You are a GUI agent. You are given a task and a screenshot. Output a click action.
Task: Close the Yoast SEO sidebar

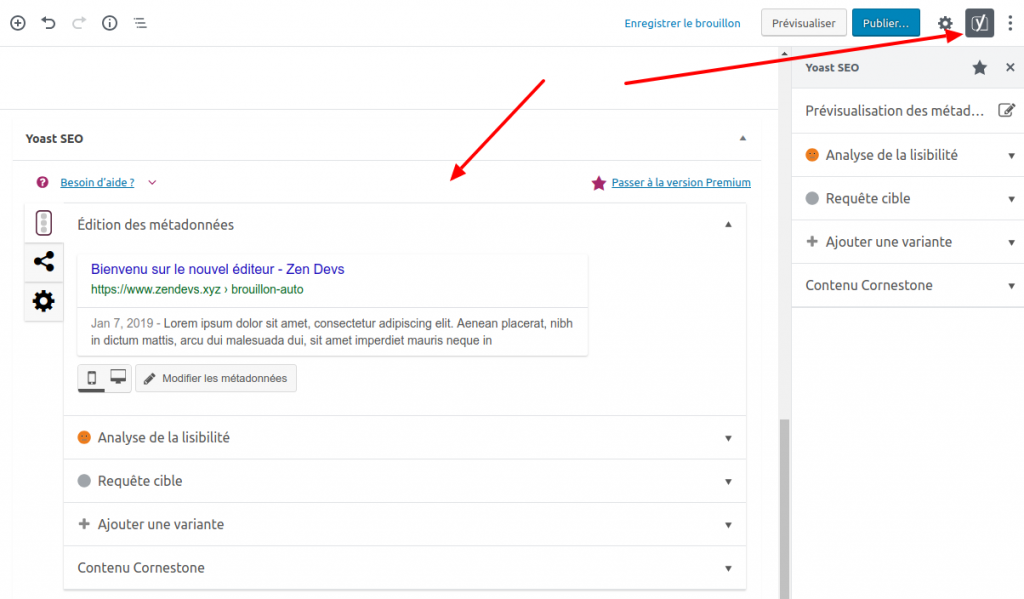click(1010, 67)
